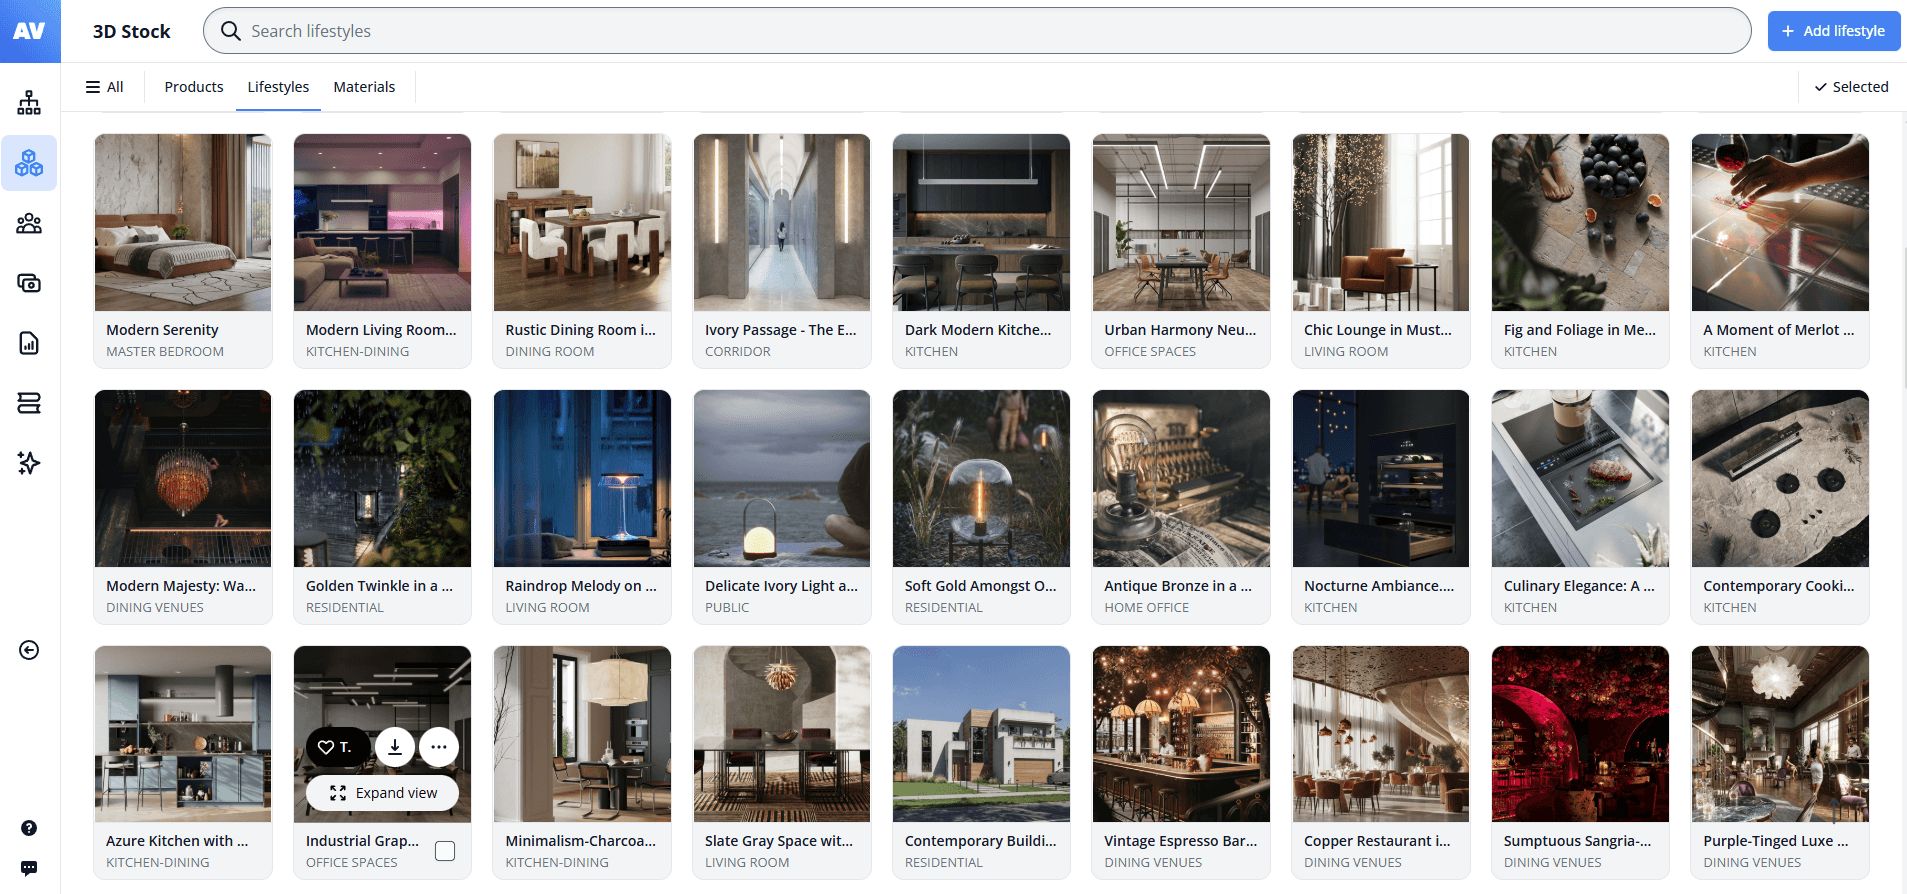This screenshot has width=1907, height=894.
Task: Toggle the Selected filter
Action: click(1852, 87)
